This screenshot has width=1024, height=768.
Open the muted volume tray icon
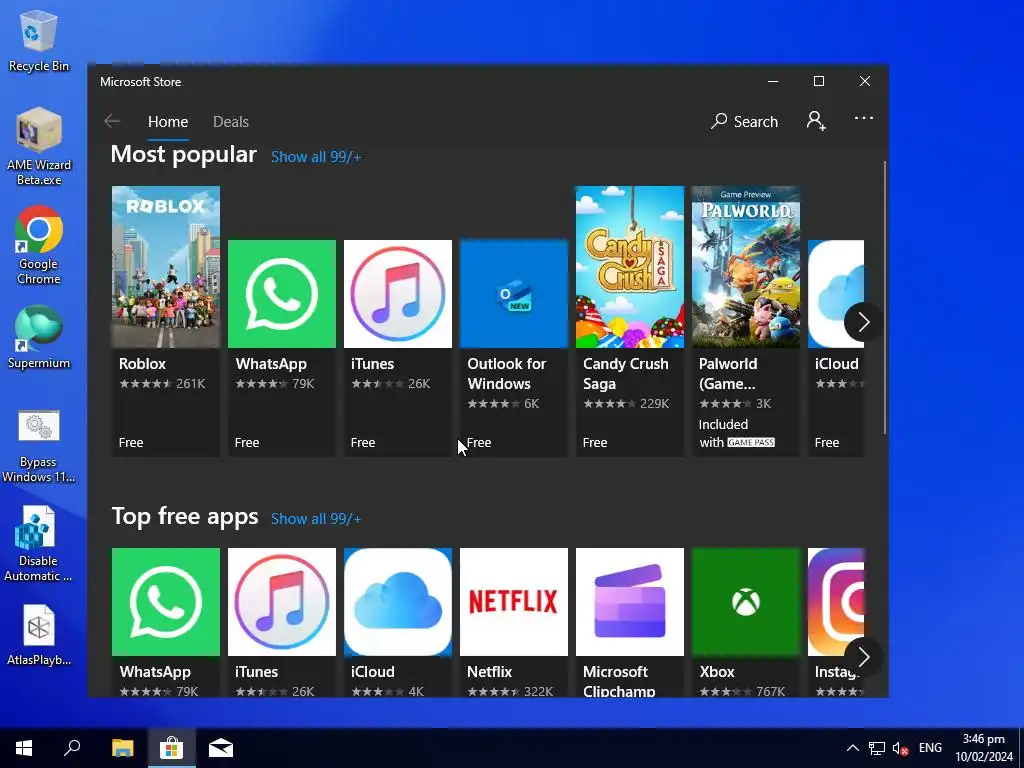click(901, 748)
